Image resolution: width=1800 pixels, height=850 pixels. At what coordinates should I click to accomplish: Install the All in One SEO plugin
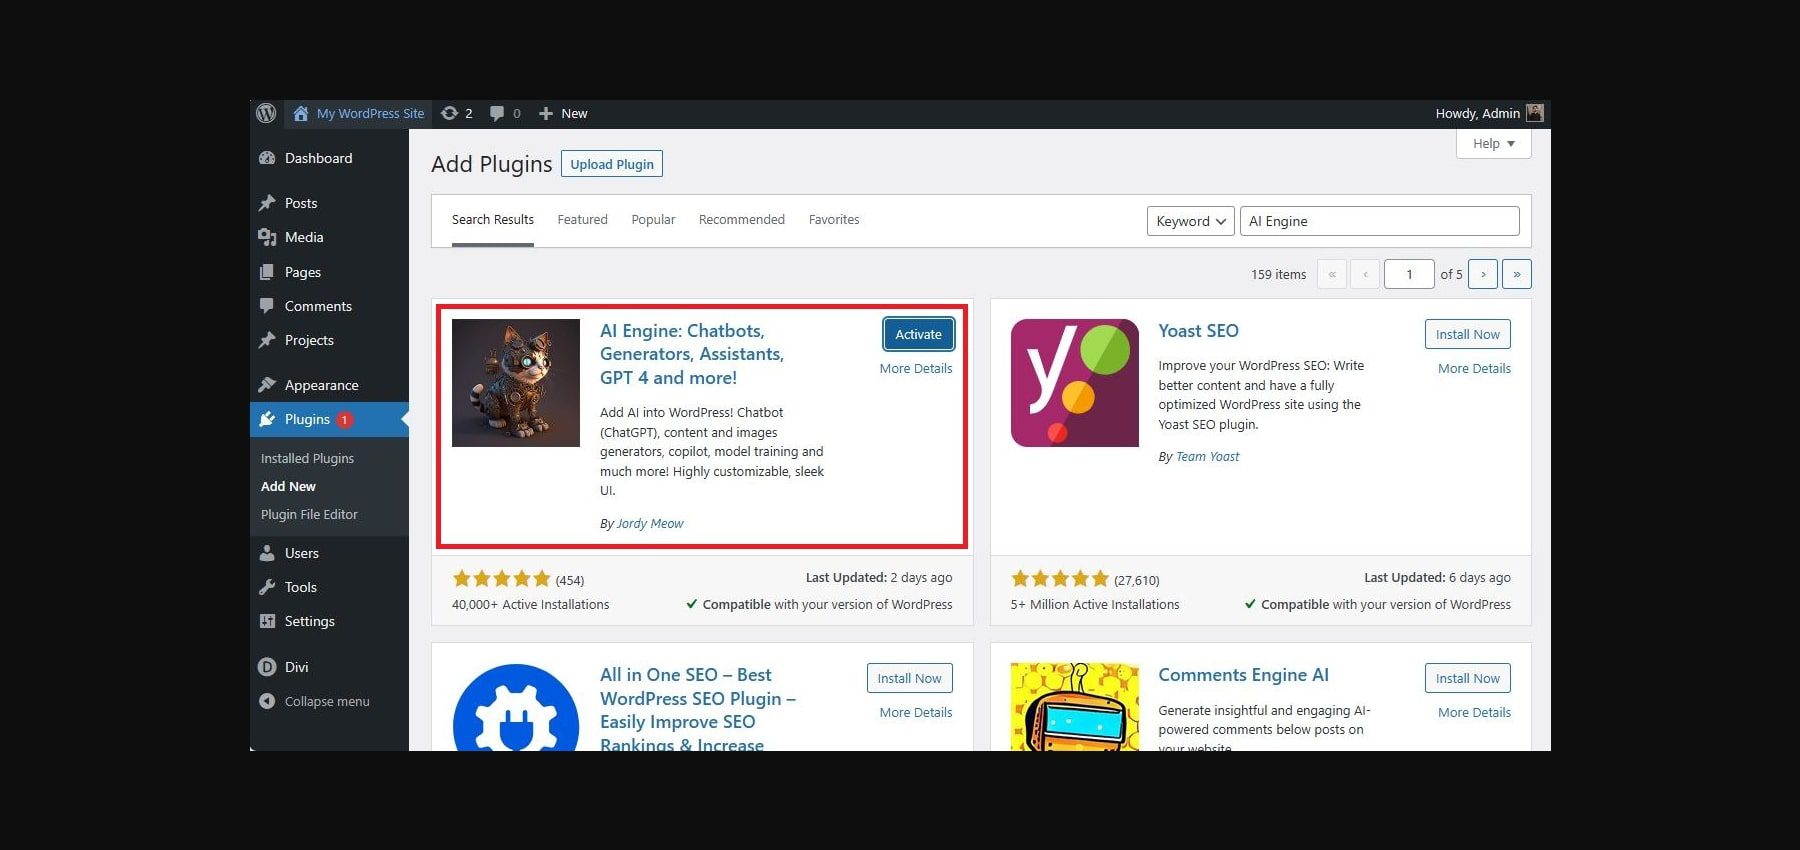(x=910, y=678)
